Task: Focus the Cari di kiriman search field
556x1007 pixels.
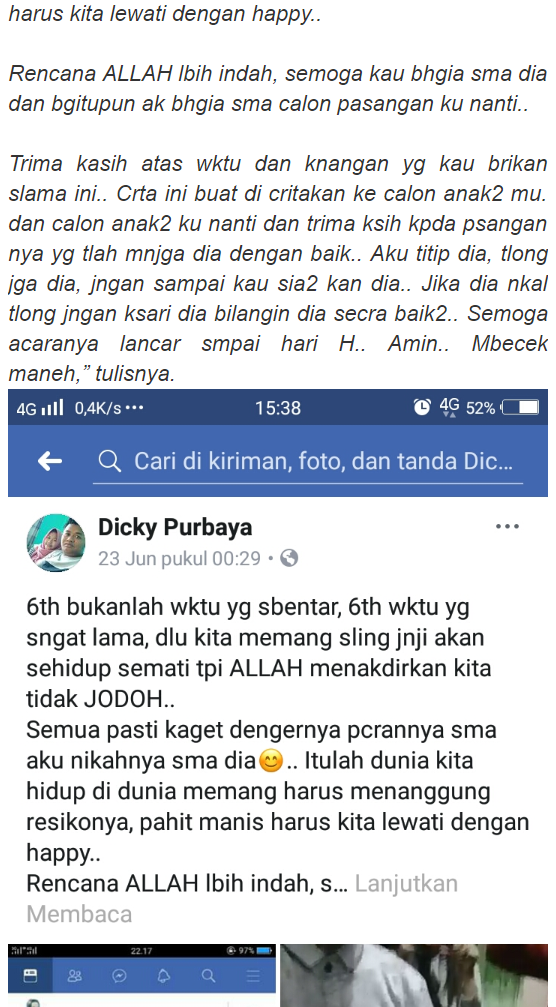Action: coord(308,460)
